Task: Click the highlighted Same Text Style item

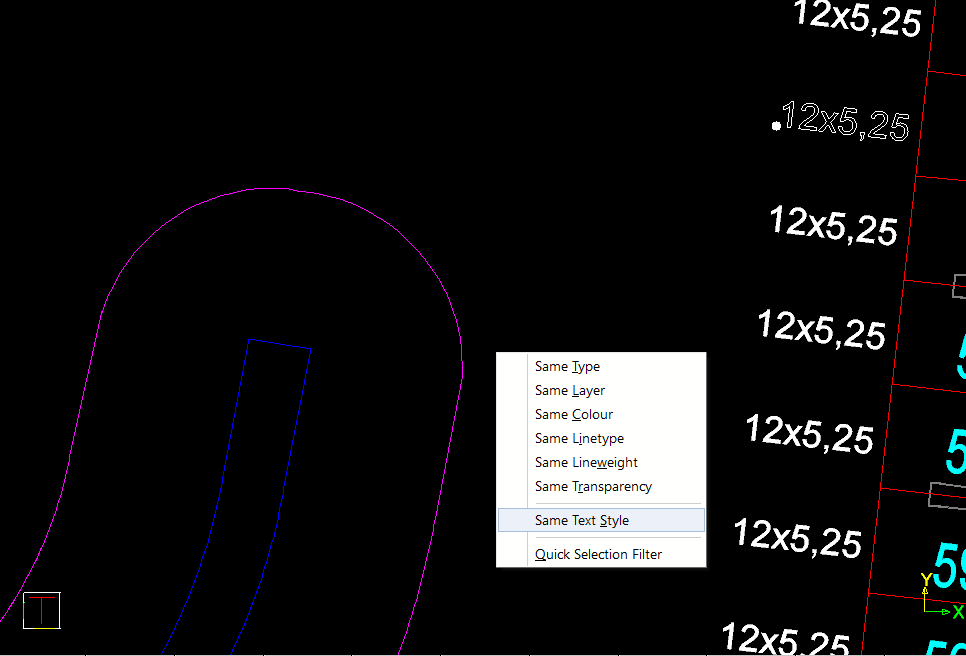Action: point(581,521)
